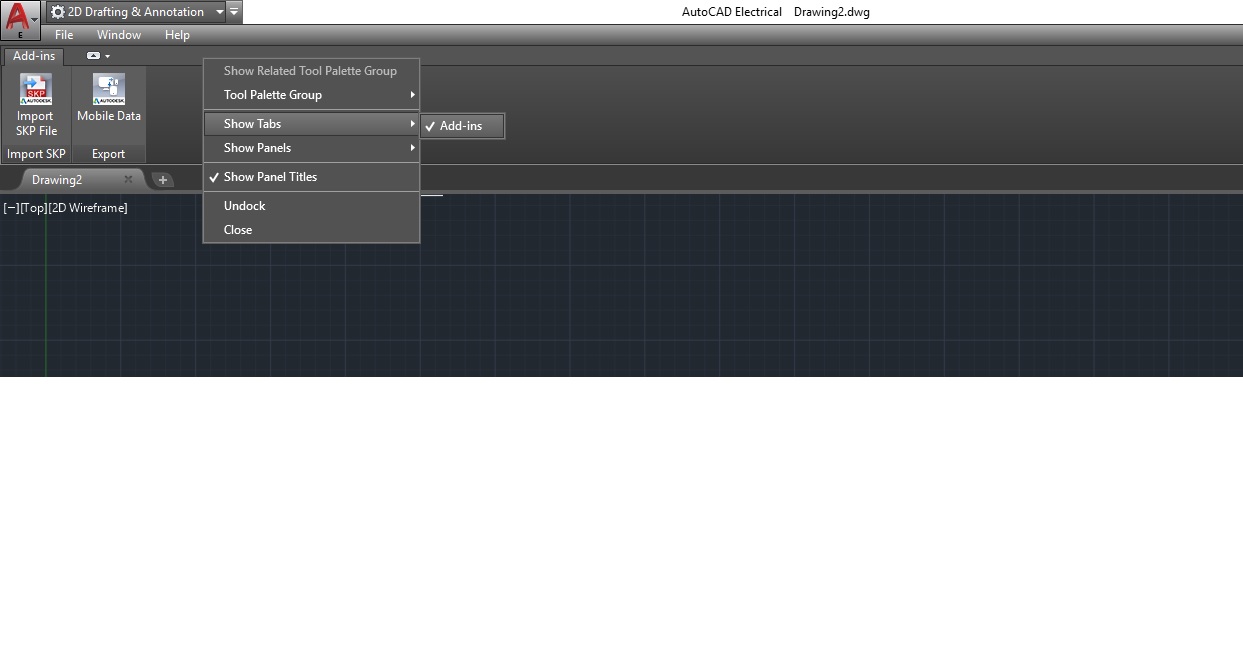Expand the Show Tabs submenu
1243x648 pixels.
pyautogui.click(x=311, y=124)
